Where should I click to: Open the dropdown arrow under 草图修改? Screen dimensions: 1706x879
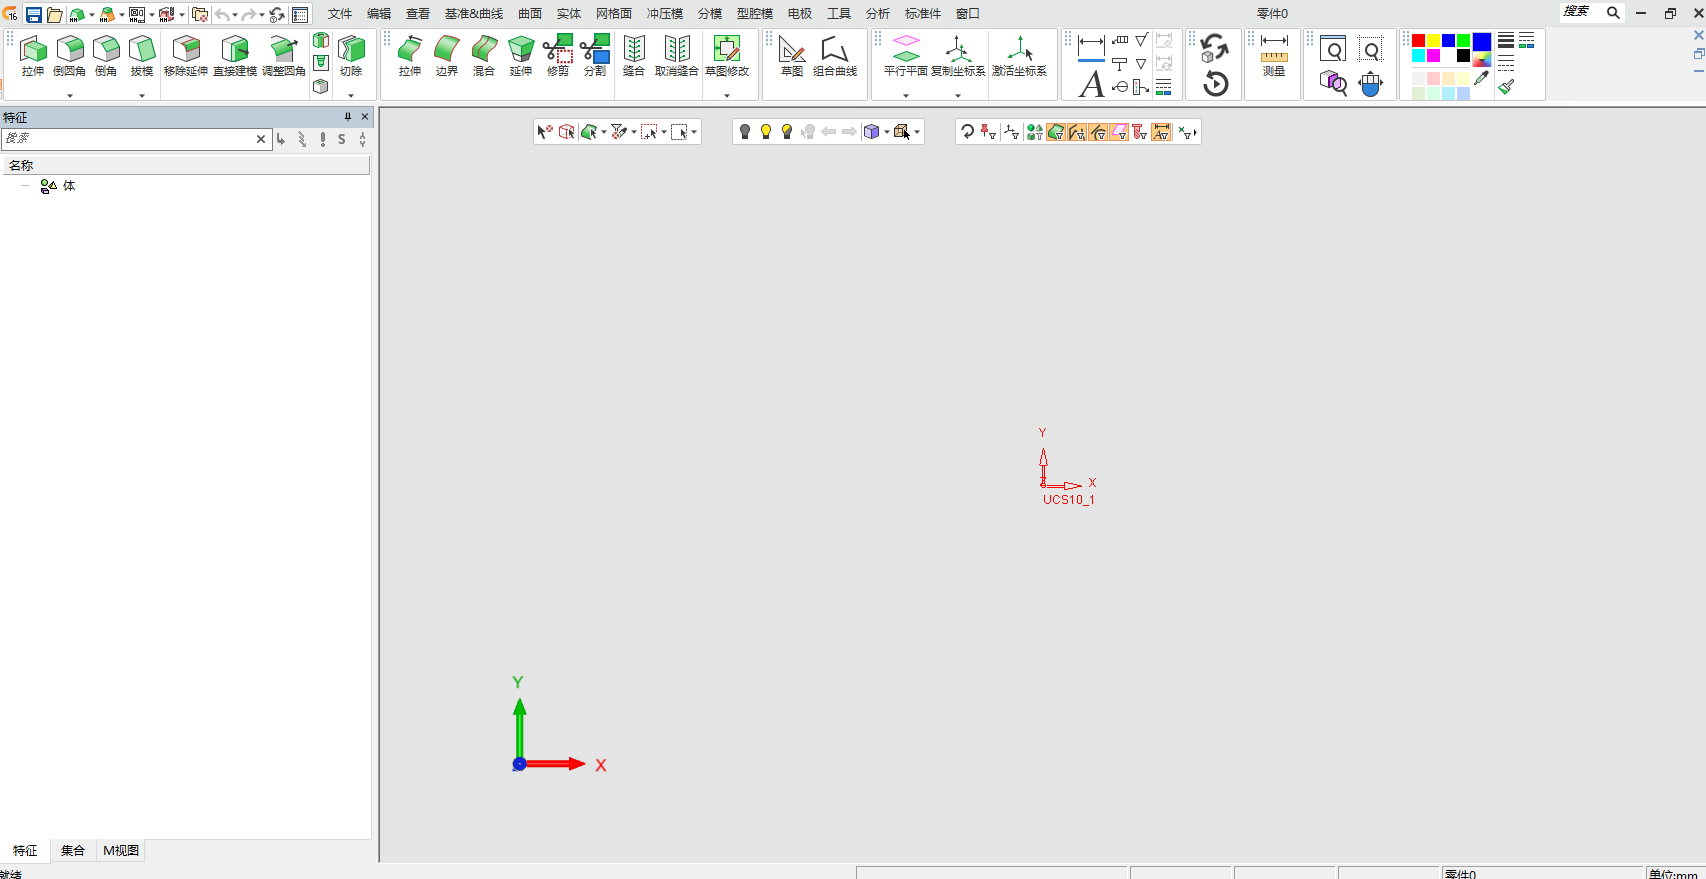click(727, 96)
